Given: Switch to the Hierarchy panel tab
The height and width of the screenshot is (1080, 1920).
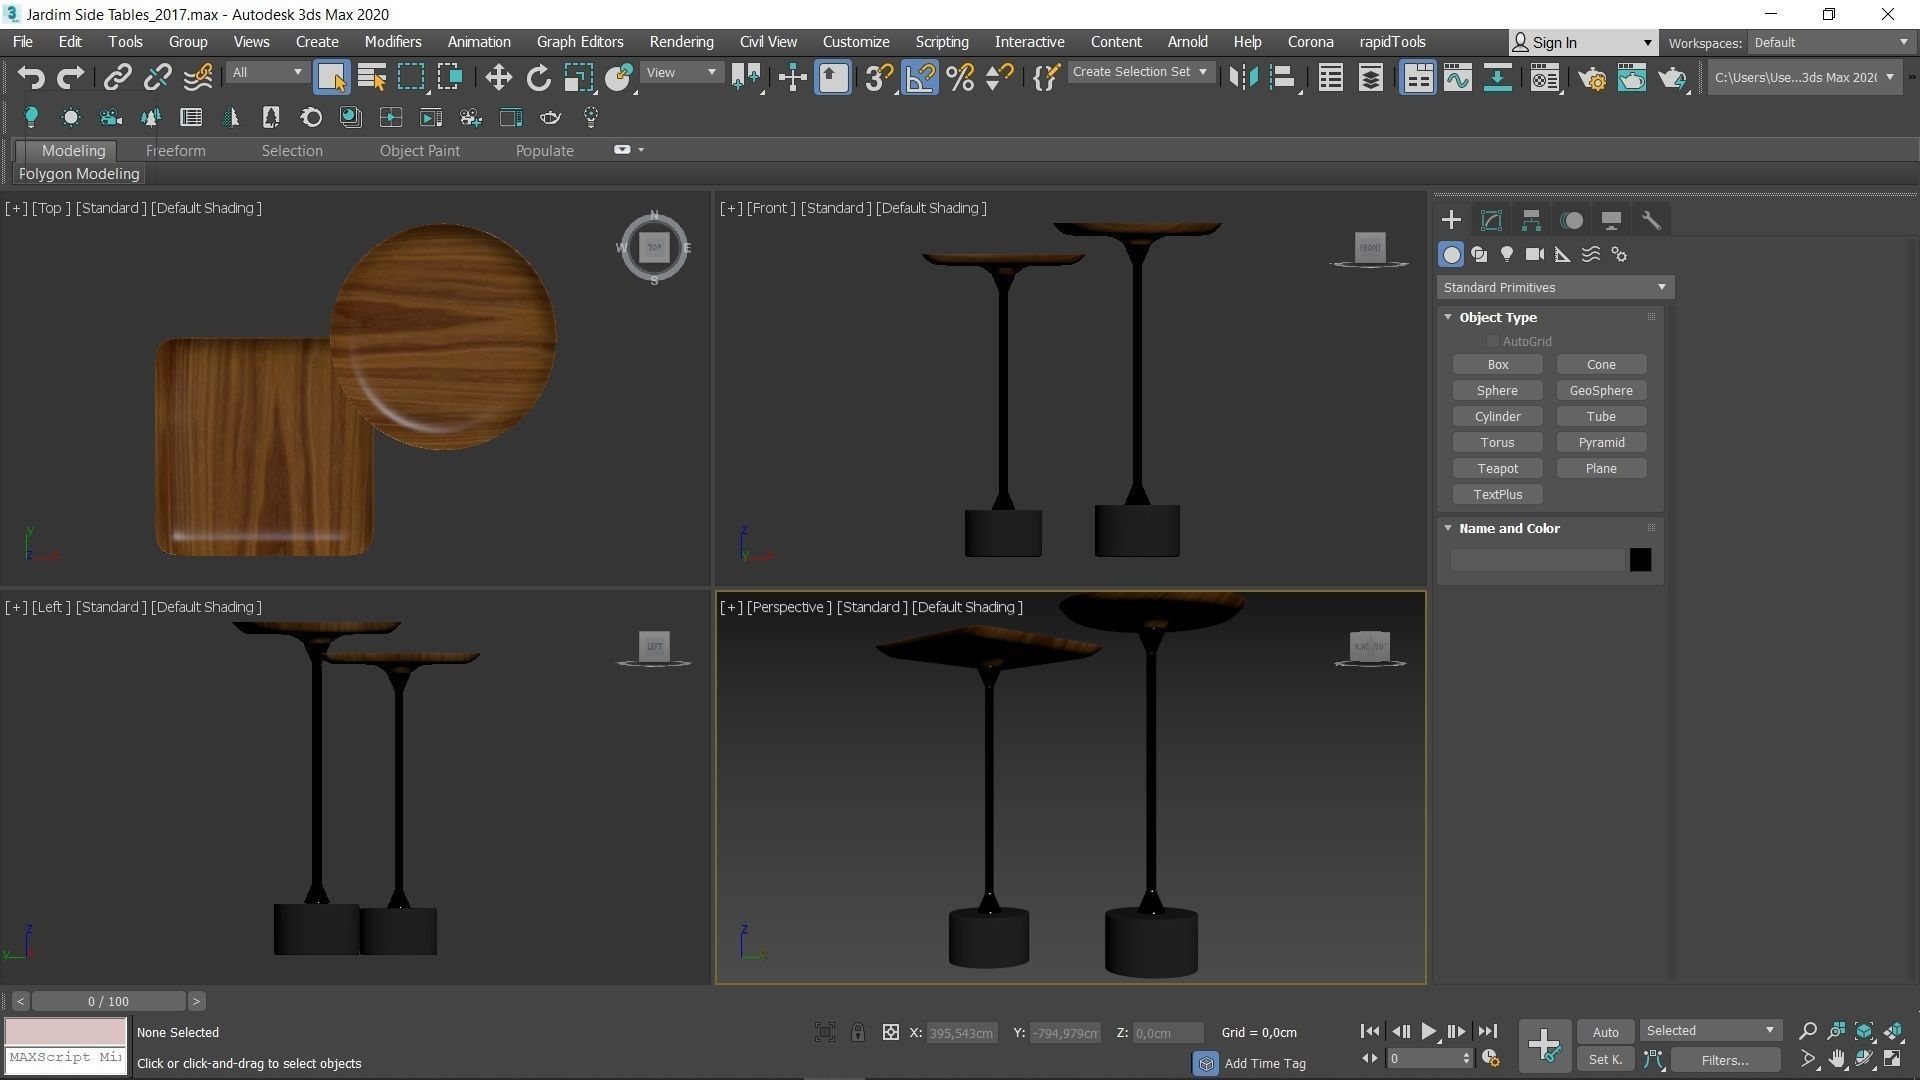Looking at the screenshot, I should click(1531, 220).
